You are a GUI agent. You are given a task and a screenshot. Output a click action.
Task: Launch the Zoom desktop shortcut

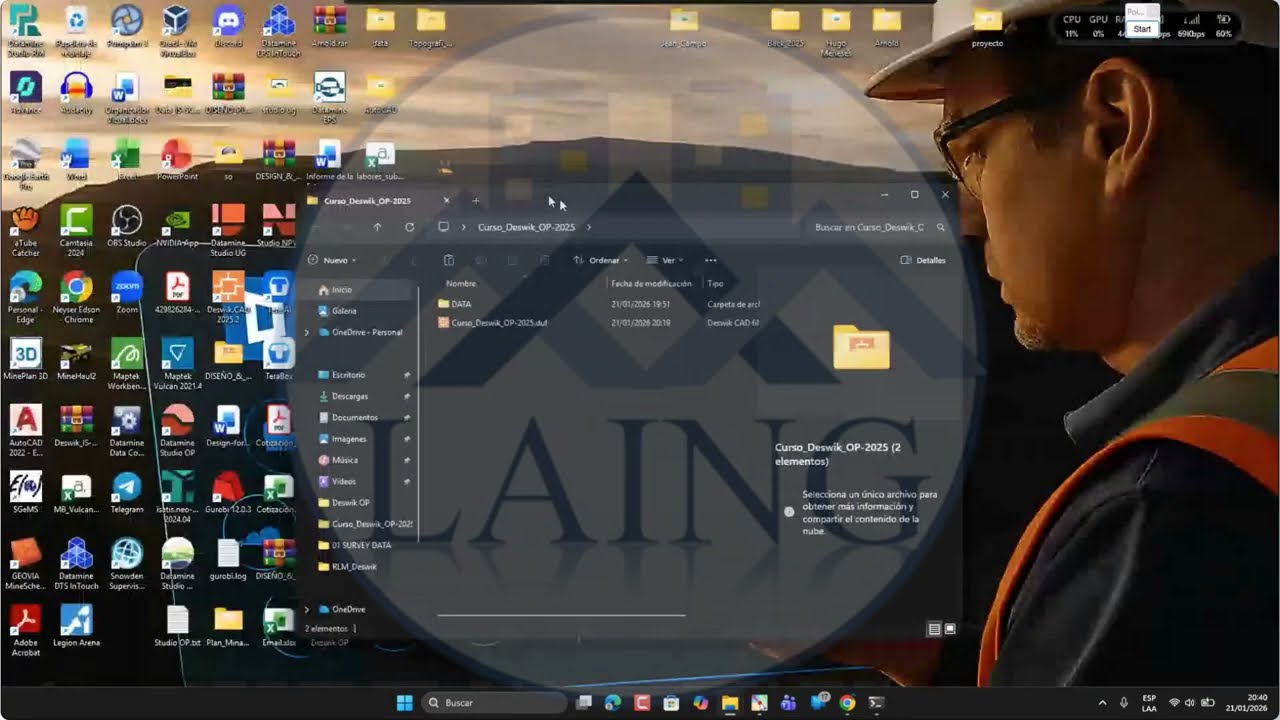tap(127, 293)
